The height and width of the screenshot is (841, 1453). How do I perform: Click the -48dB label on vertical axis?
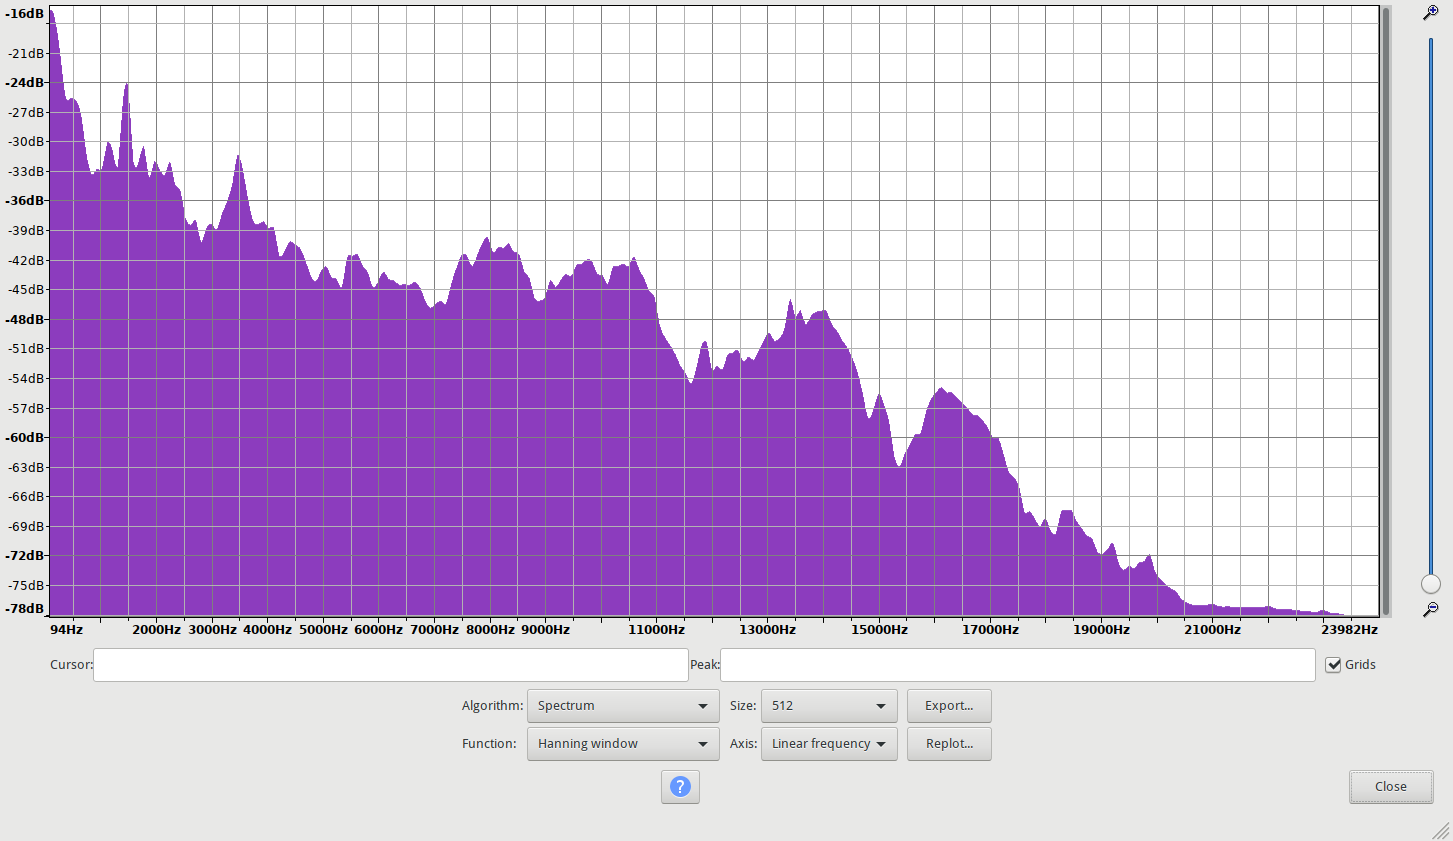[25, 320]
